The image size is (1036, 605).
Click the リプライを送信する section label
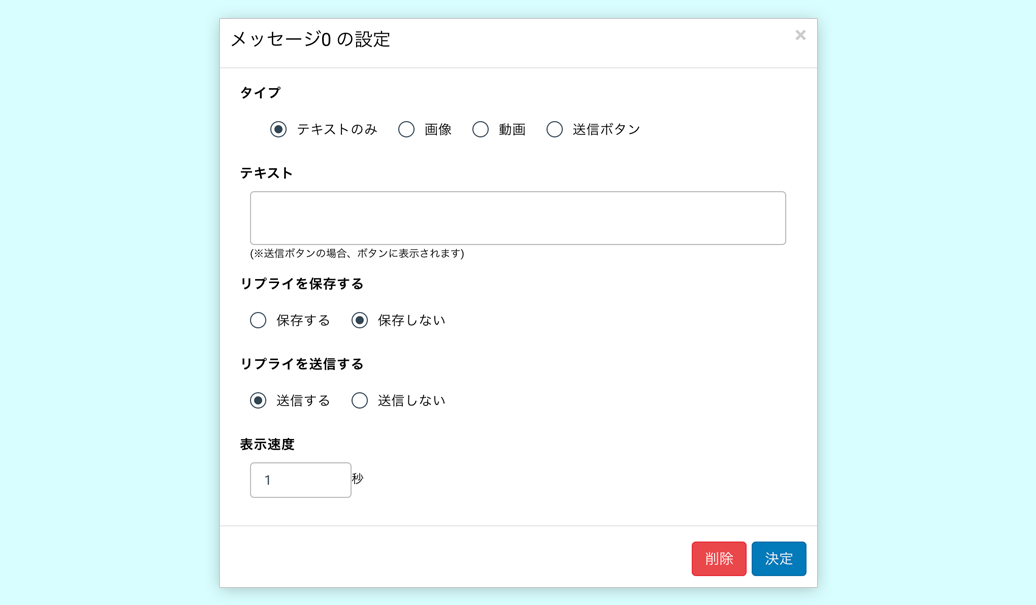[302, 364]
